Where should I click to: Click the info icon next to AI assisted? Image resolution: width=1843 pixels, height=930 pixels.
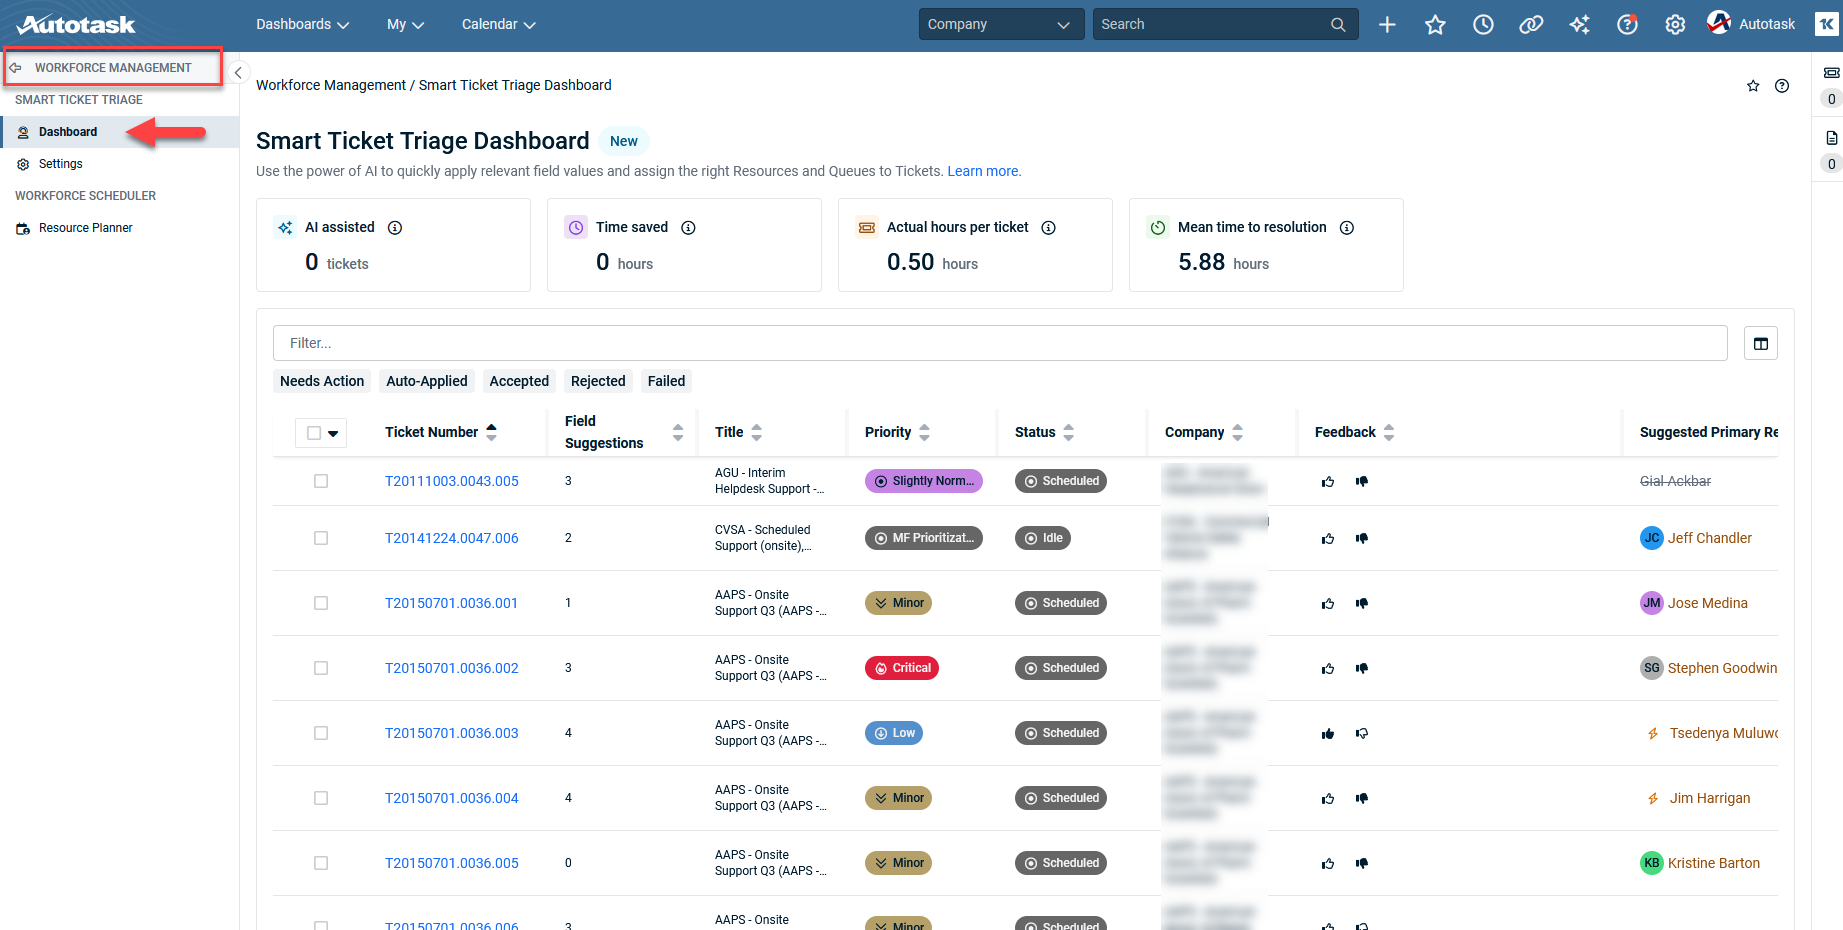[x=395, y=228]
